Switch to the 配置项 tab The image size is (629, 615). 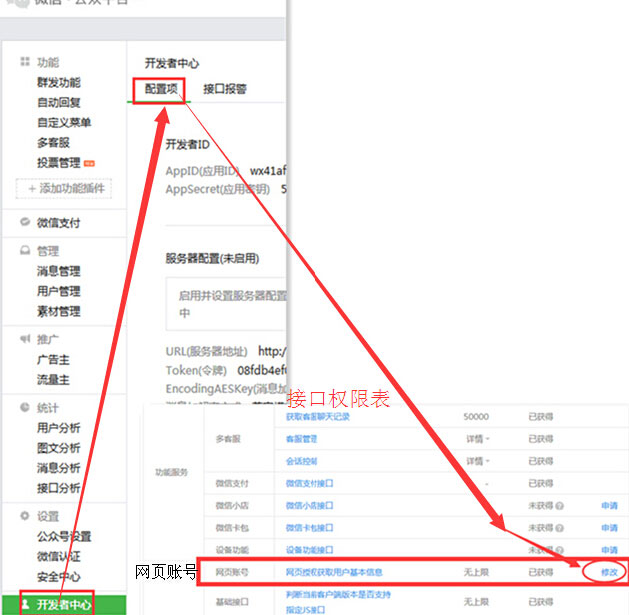click(161, 89)
